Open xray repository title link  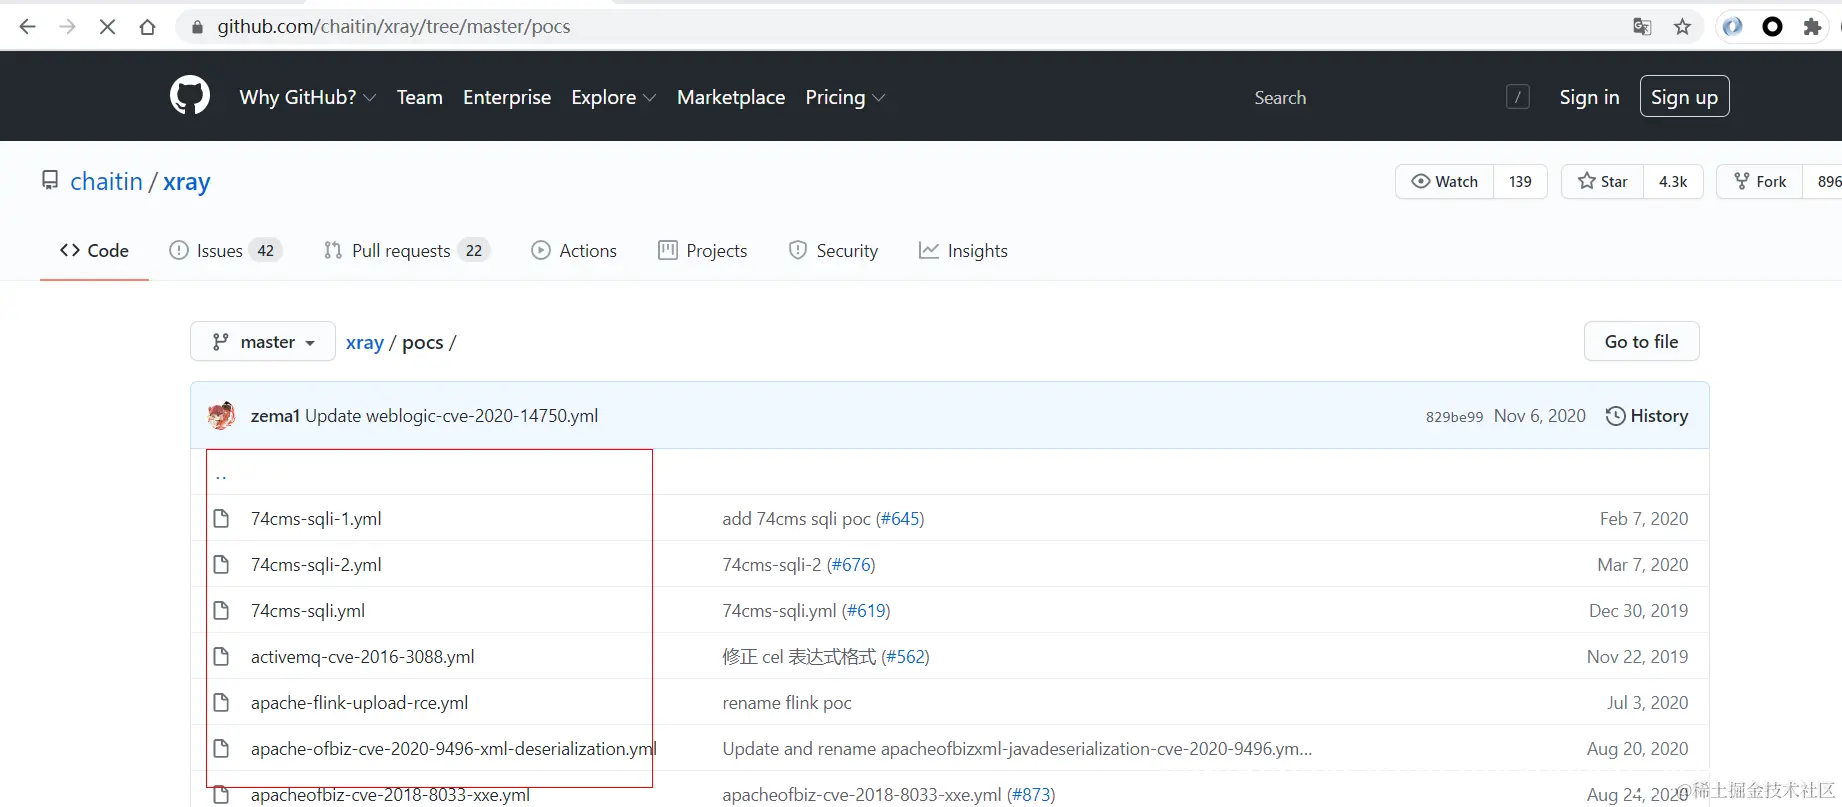point(187,181)
